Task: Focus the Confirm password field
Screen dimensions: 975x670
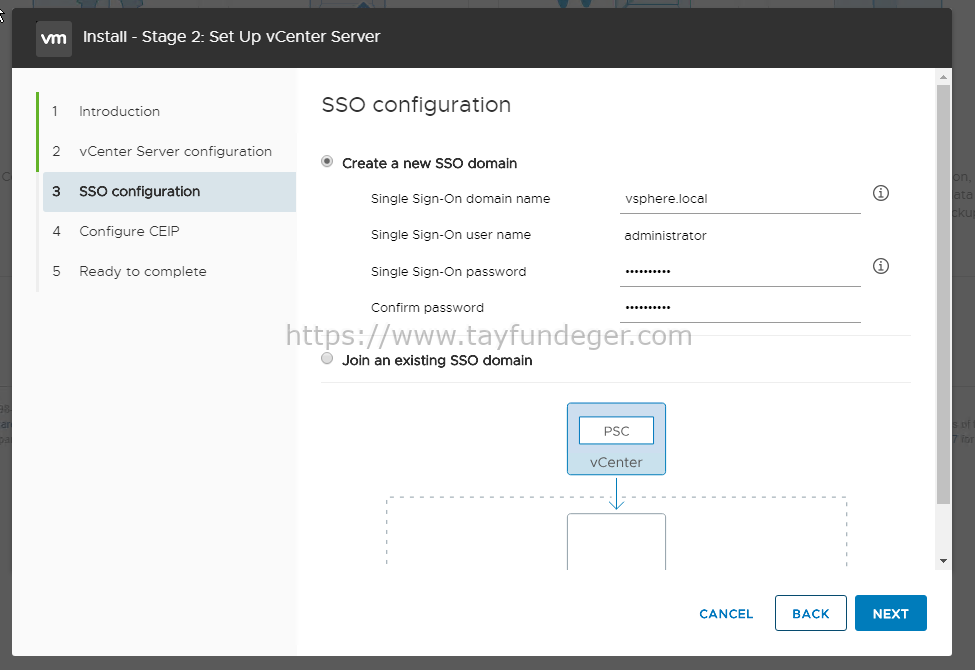Action: click(x=740, y=308)
